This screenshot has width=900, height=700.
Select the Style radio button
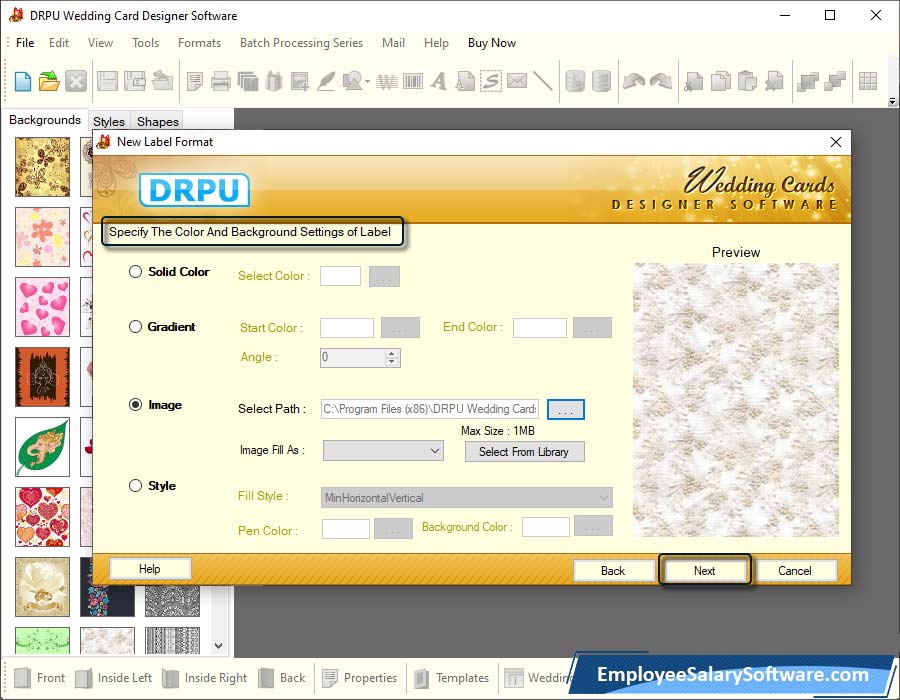pos(135,485)
